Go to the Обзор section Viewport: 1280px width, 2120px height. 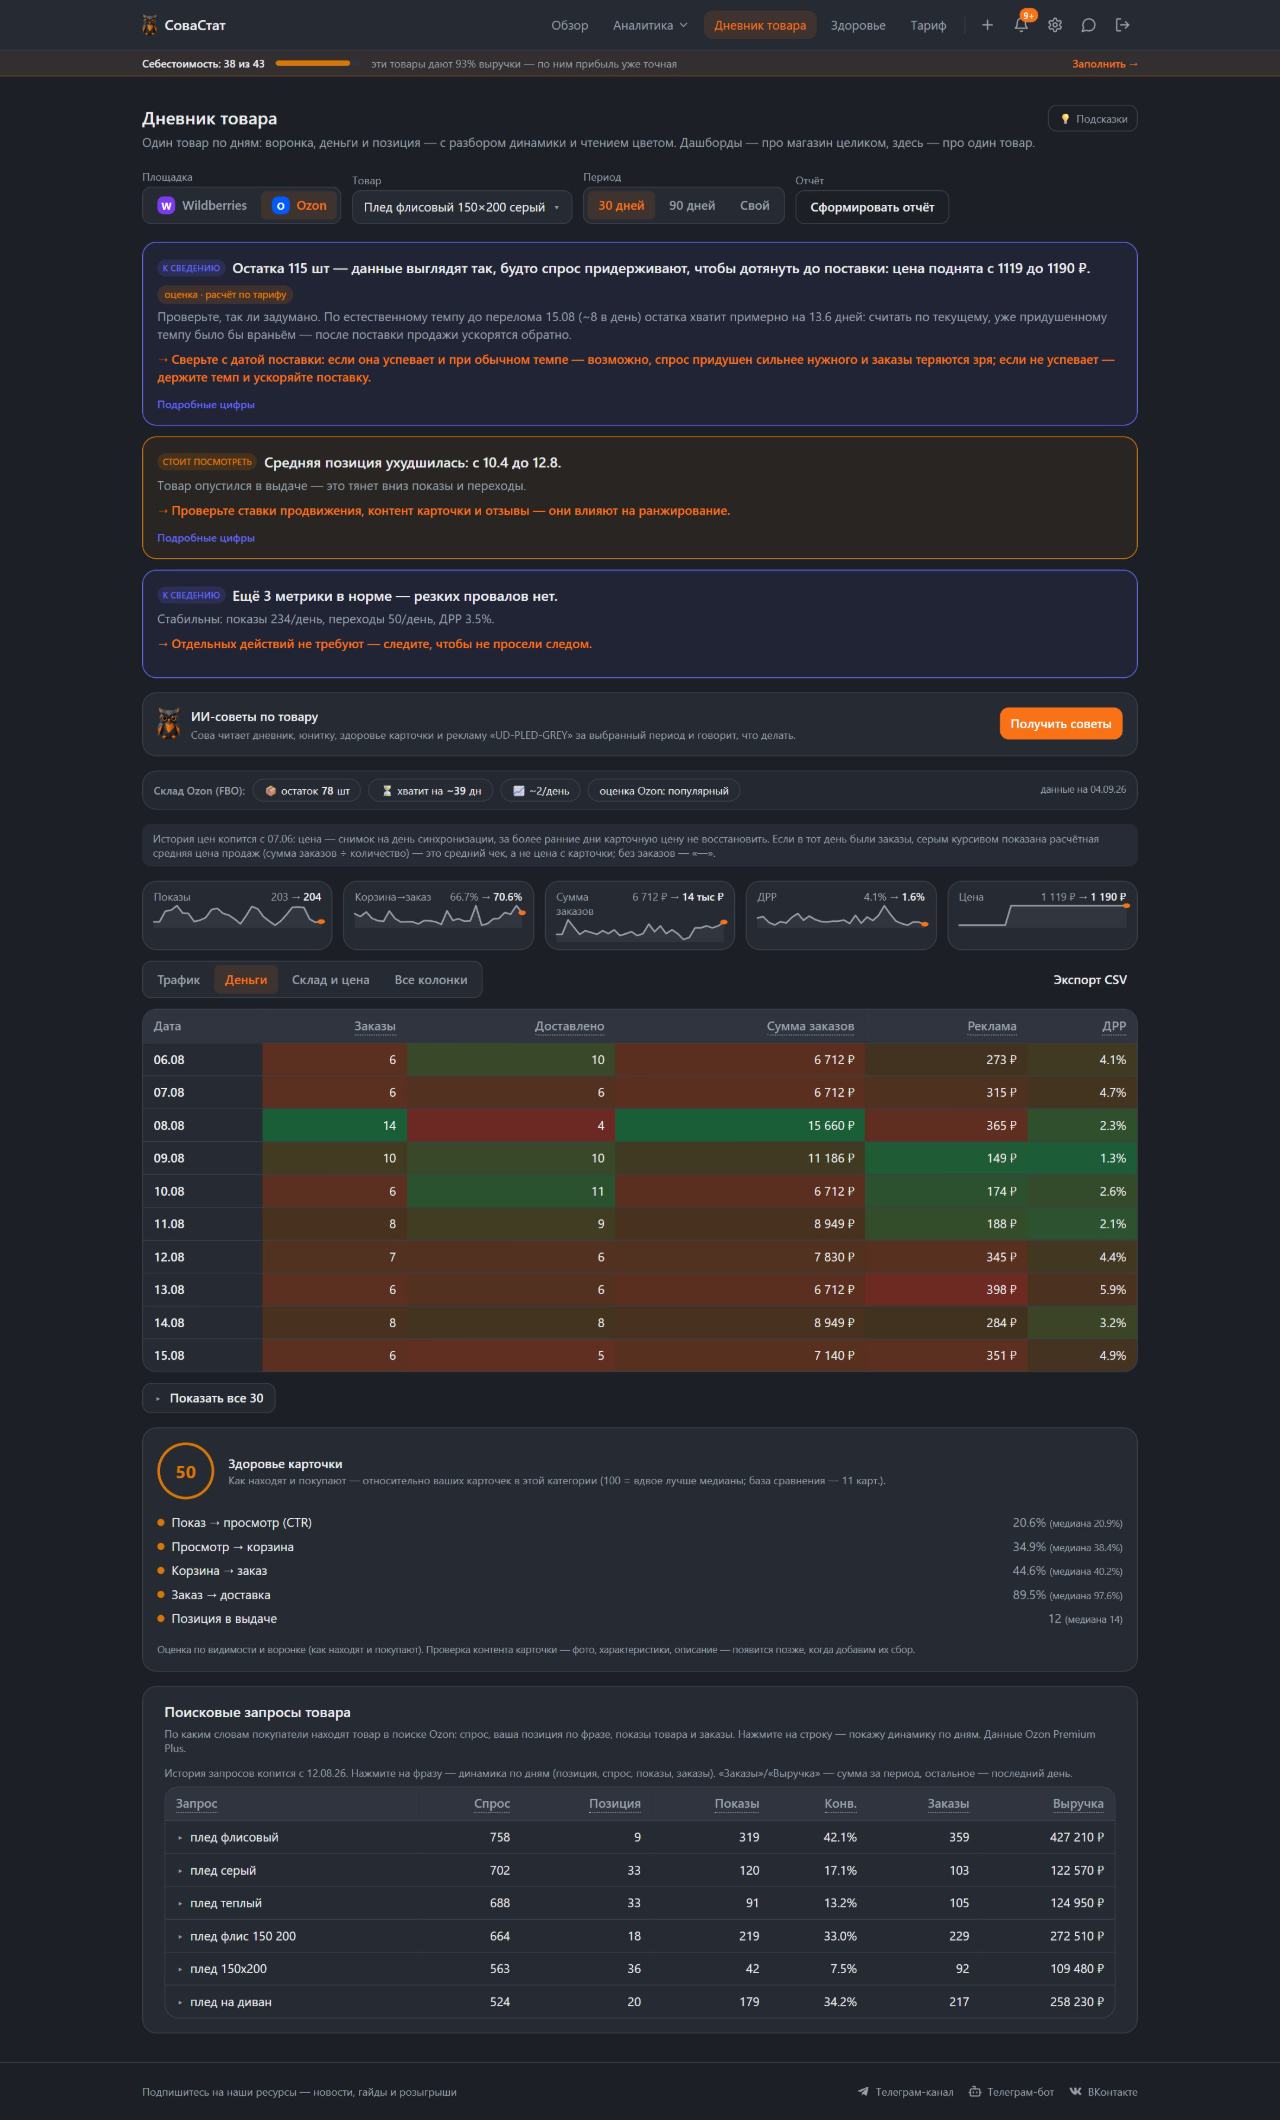570,25
